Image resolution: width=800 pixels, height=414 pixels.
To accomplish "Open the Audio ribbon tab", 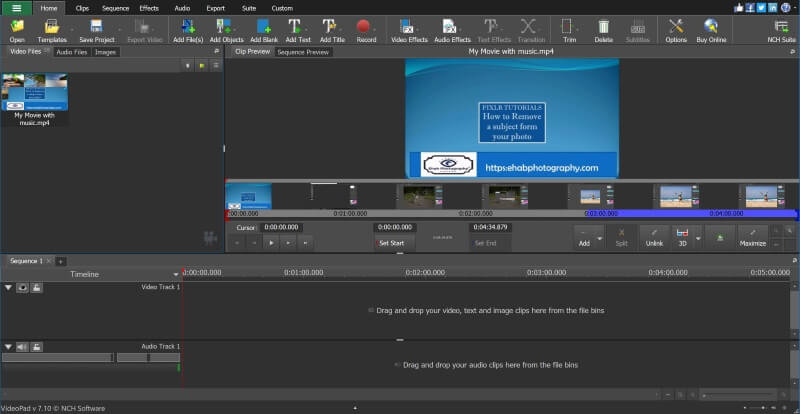I will (182, 8).
